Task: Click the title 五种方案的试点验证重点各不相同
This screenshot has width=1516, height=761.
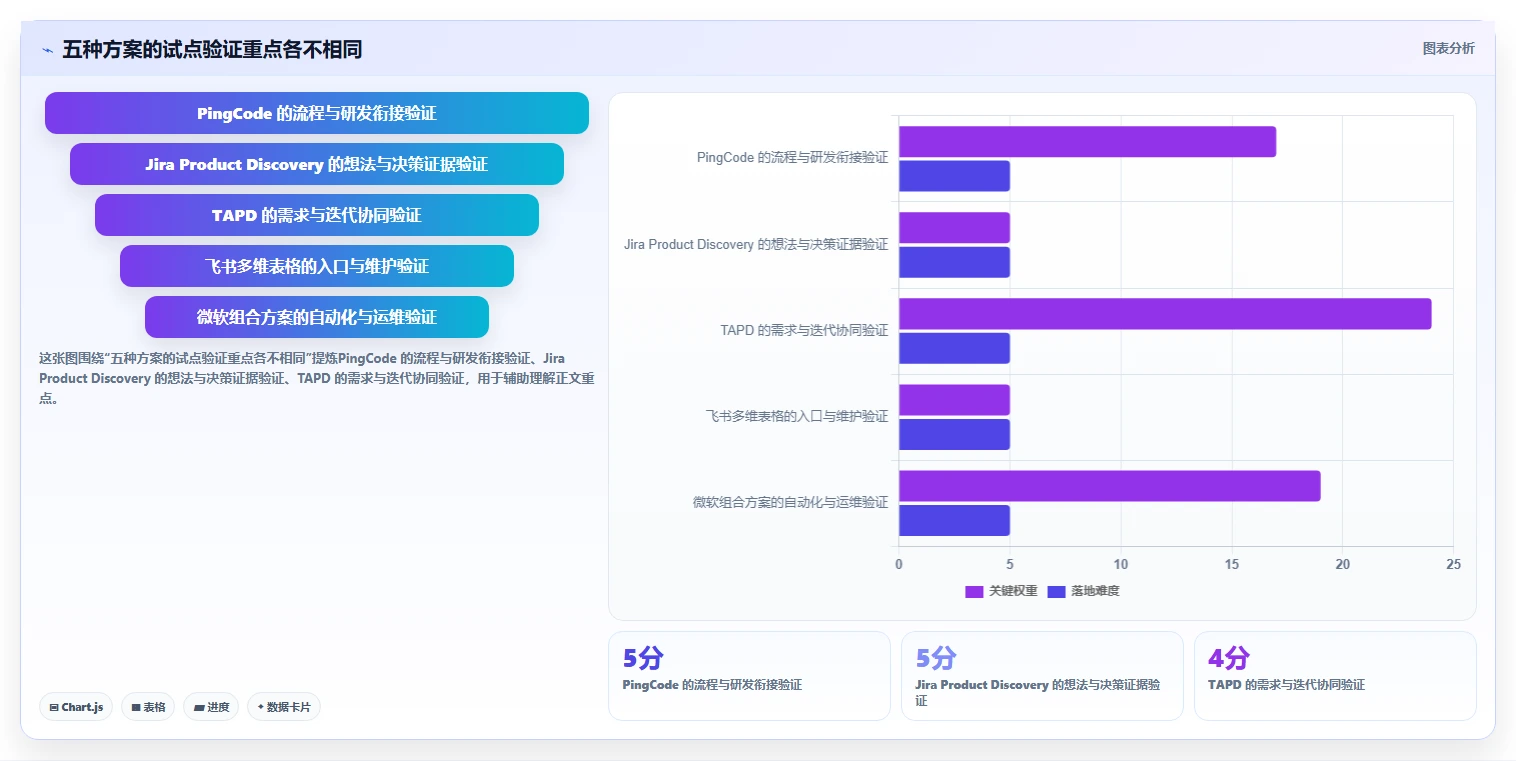Action: pos(212,49)
